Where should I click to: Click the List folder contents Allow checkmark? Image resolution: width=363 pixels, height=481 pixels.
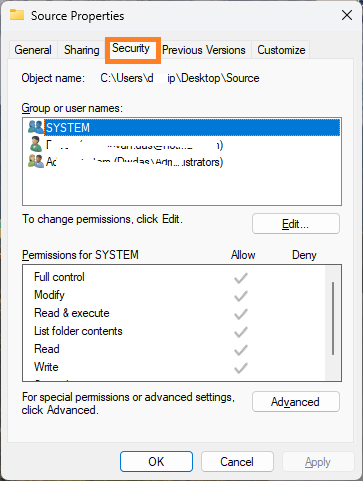coord(241,332)
